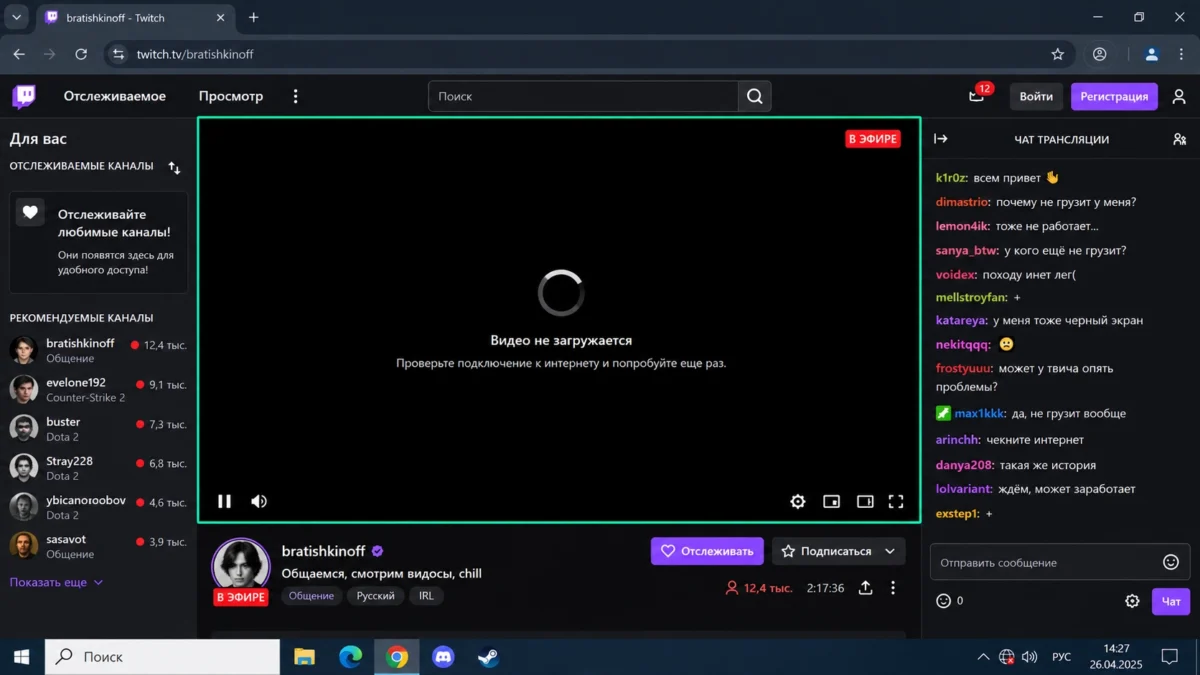Open chat settings gear icon
This screenshot has height=675, width=1200.
(x=1132, y=601)
